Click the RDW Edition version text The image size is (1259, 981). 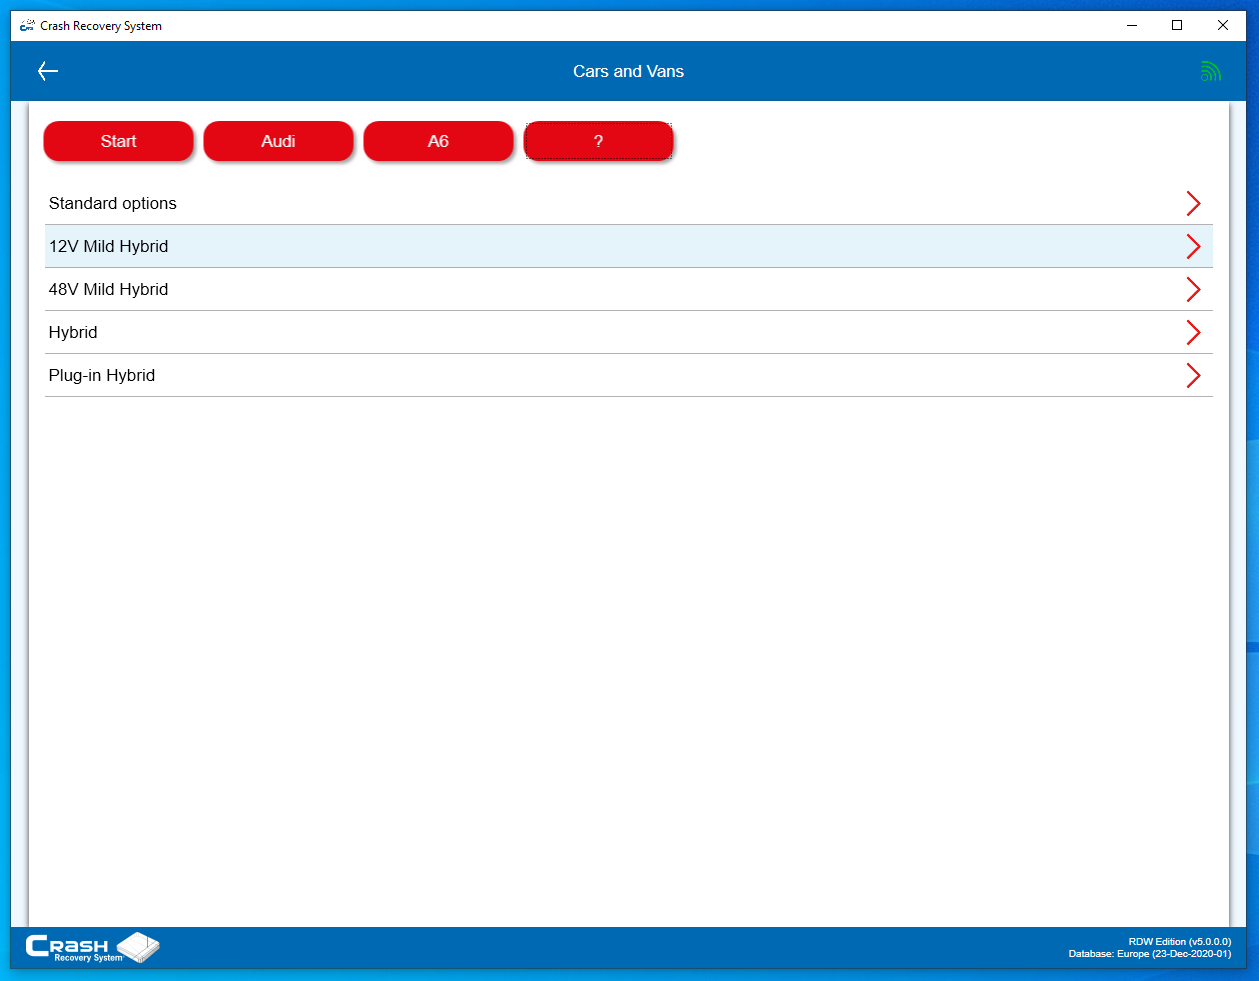pos(1179,942)
